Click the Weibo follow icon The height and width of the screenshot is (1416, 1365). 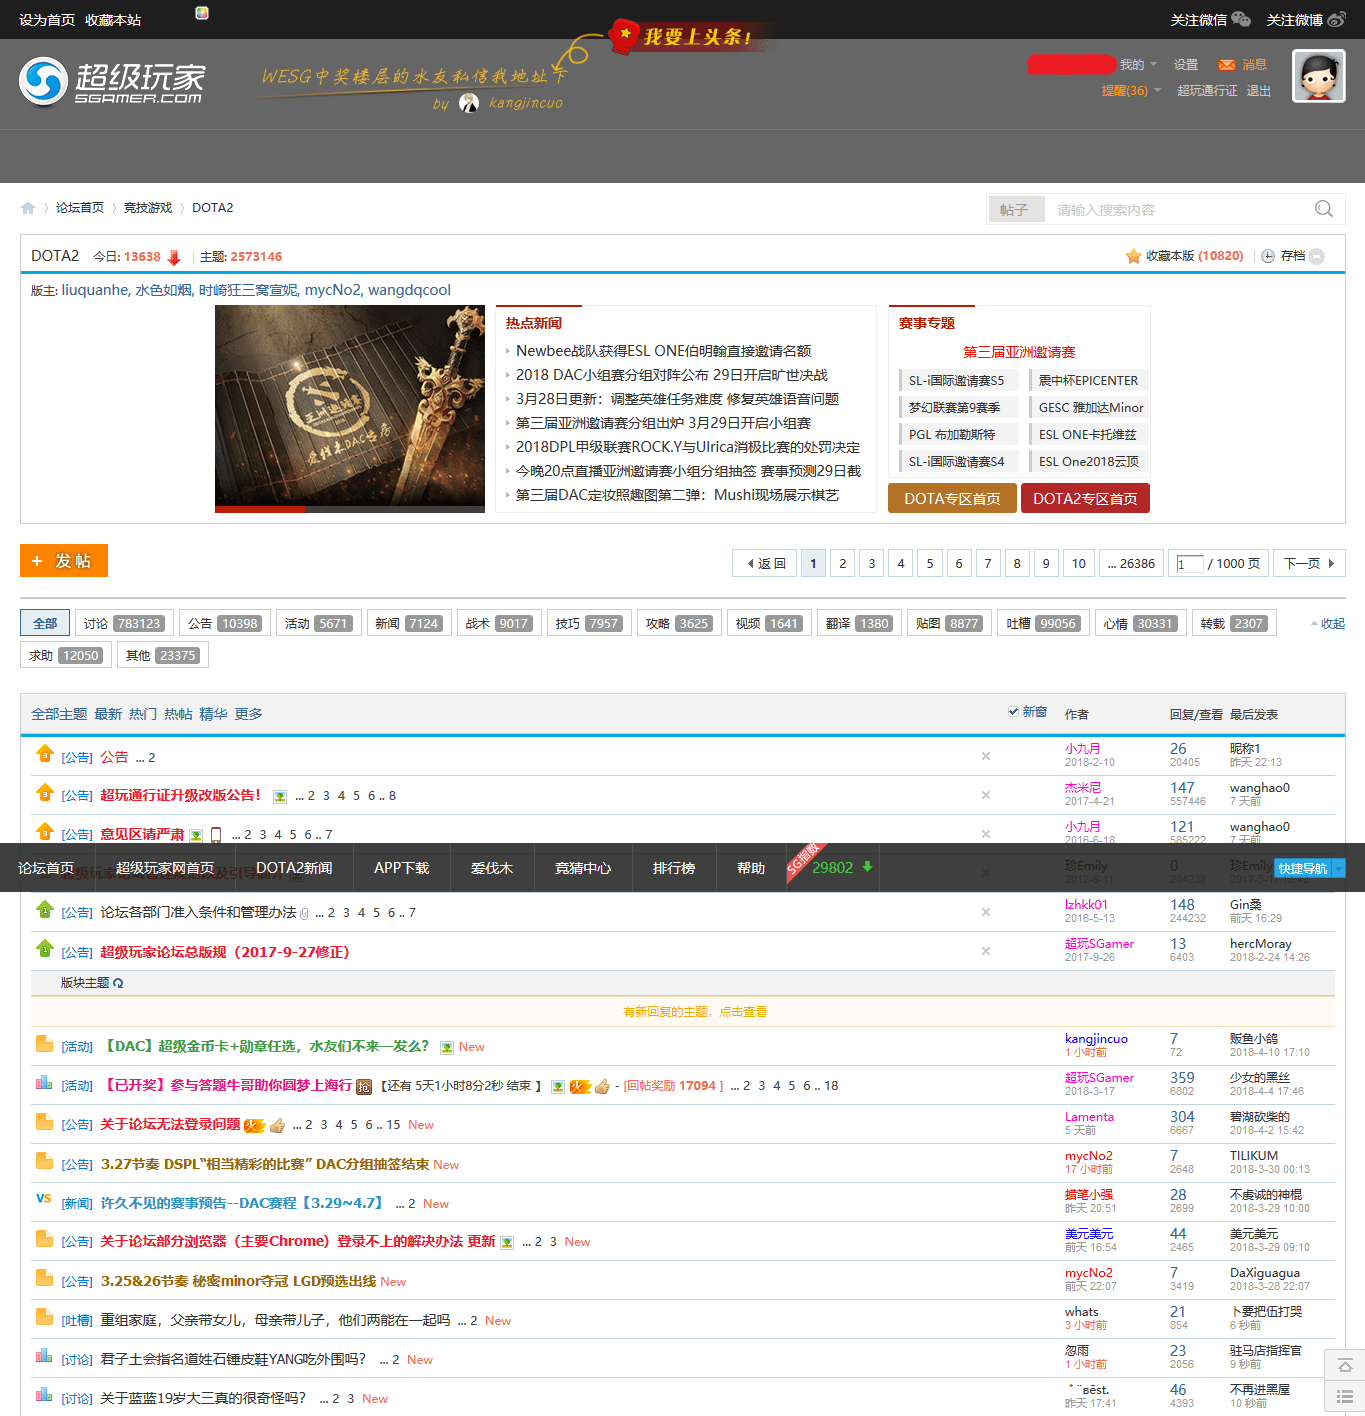[x=1336, y=19]
